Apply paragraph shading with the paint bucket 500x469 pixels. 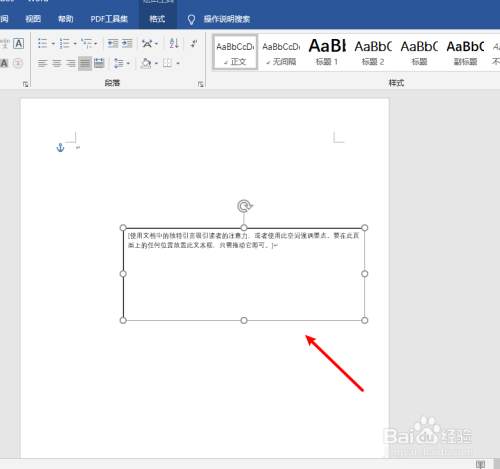[x=146, y=63]
